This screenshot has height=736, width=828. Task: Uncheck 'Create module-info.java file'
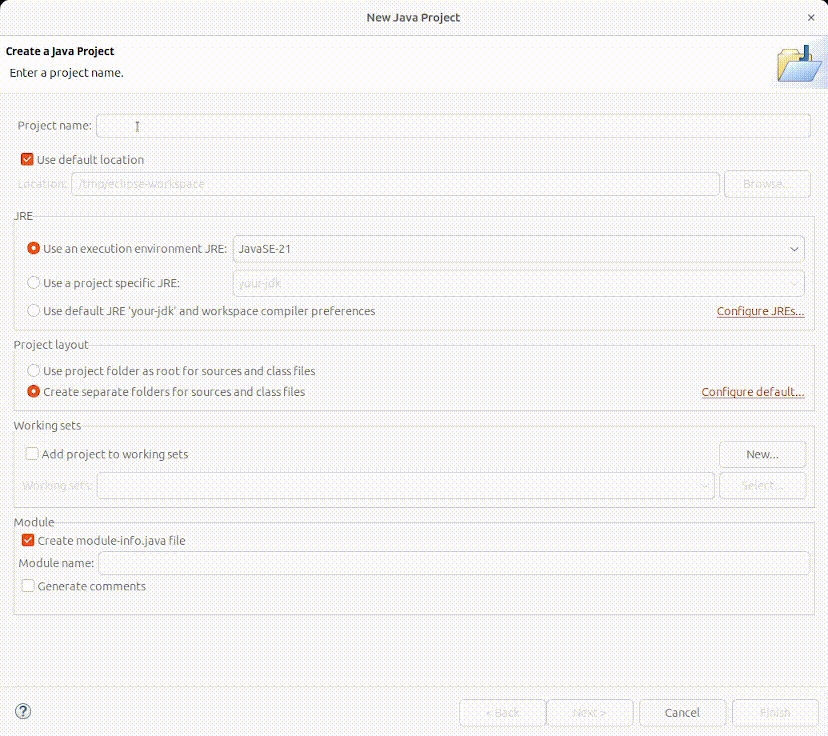26,540
